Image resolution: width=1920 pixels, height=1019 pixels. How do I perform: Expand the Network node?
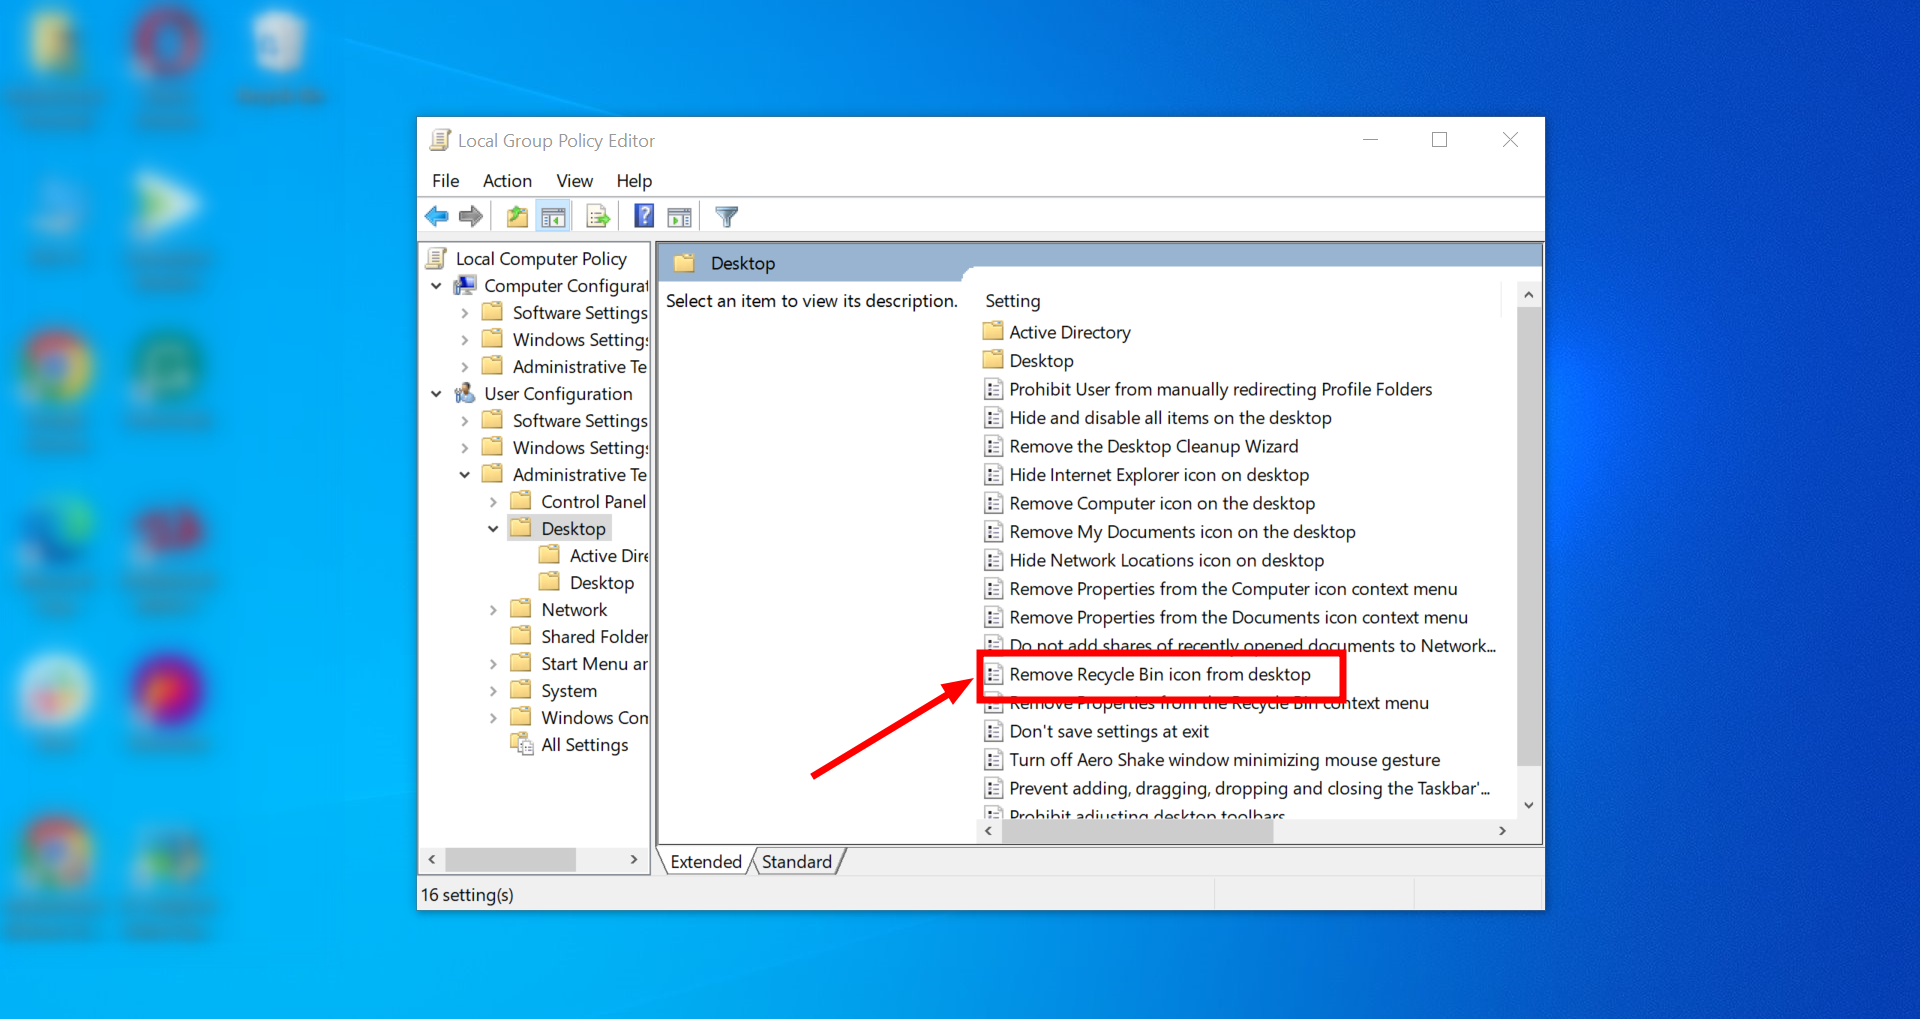coord(494,608)
